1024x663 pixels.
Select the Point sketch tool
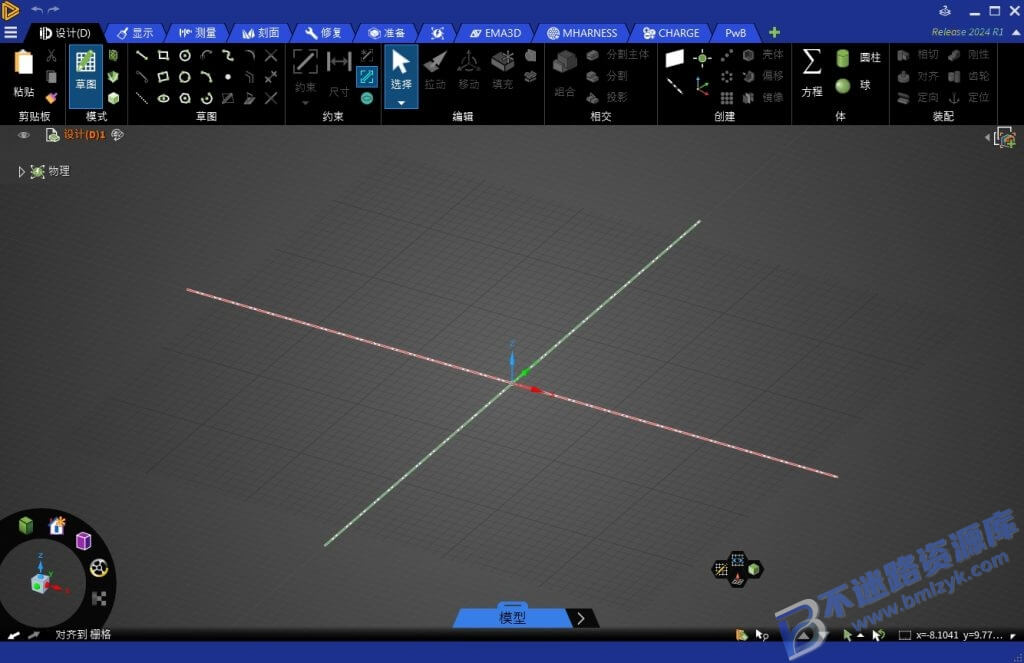pos(228,76)
